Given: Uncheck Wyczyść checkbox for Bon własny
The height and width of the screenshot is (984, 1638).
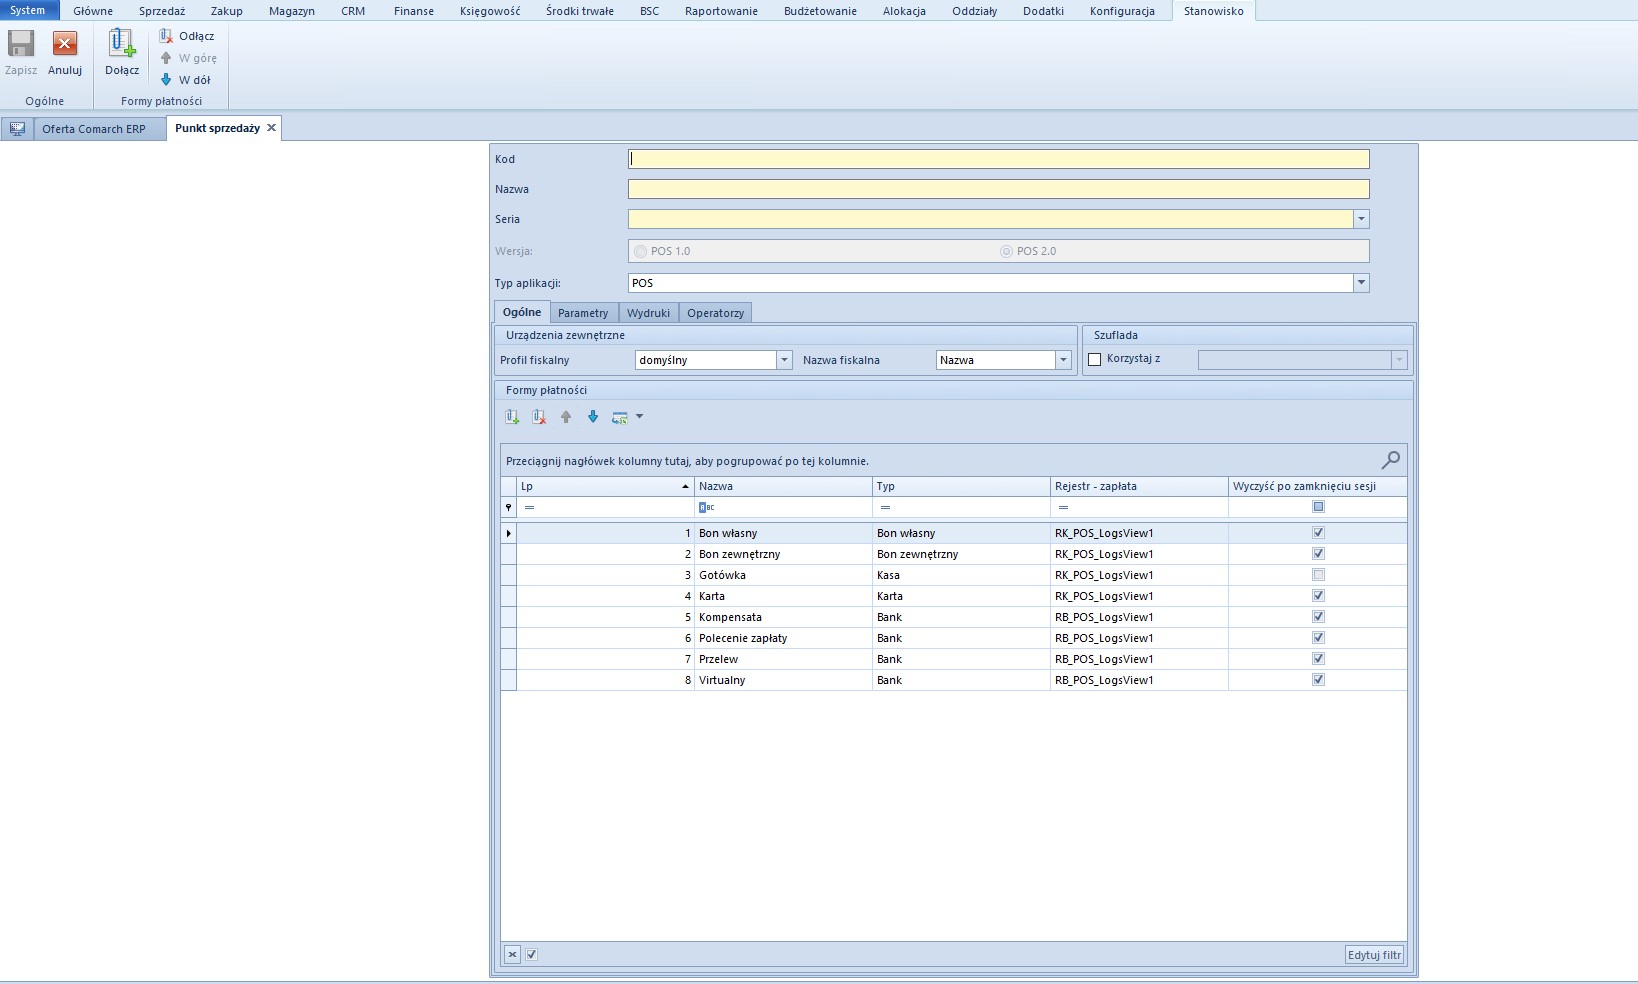Looking at the screenshot, I should 1318,533.
